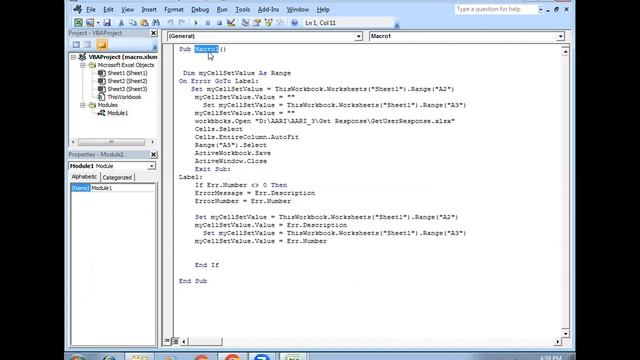640x360 pixels.
Task: Toggle Folders in Project pane
Action: tap(102, 44)
